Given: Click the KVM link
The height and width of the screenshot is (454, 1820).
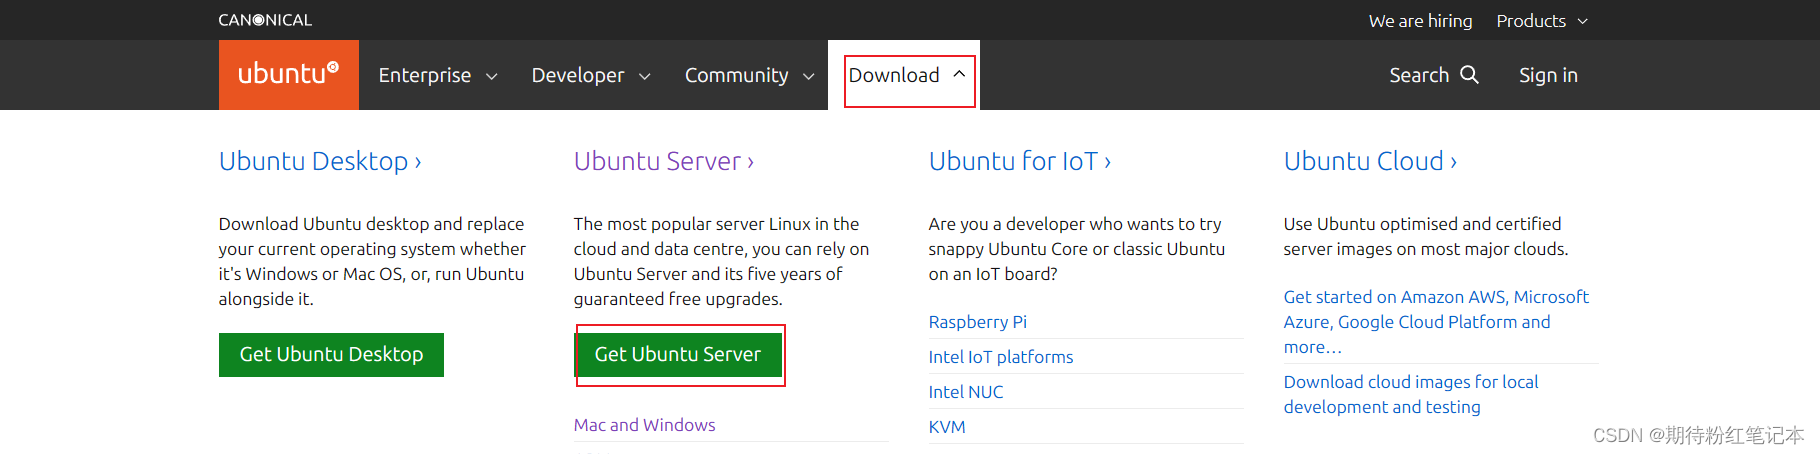Looking at the screenshot, I should point(946,427).
